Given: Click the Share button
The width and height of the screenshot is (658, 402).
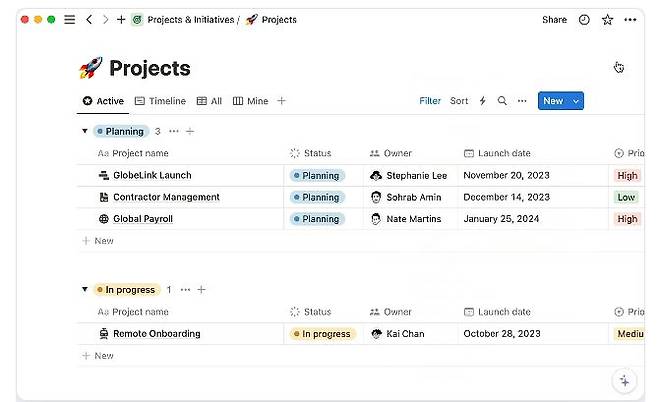Looking at the screenshot, I should (554, 20).
